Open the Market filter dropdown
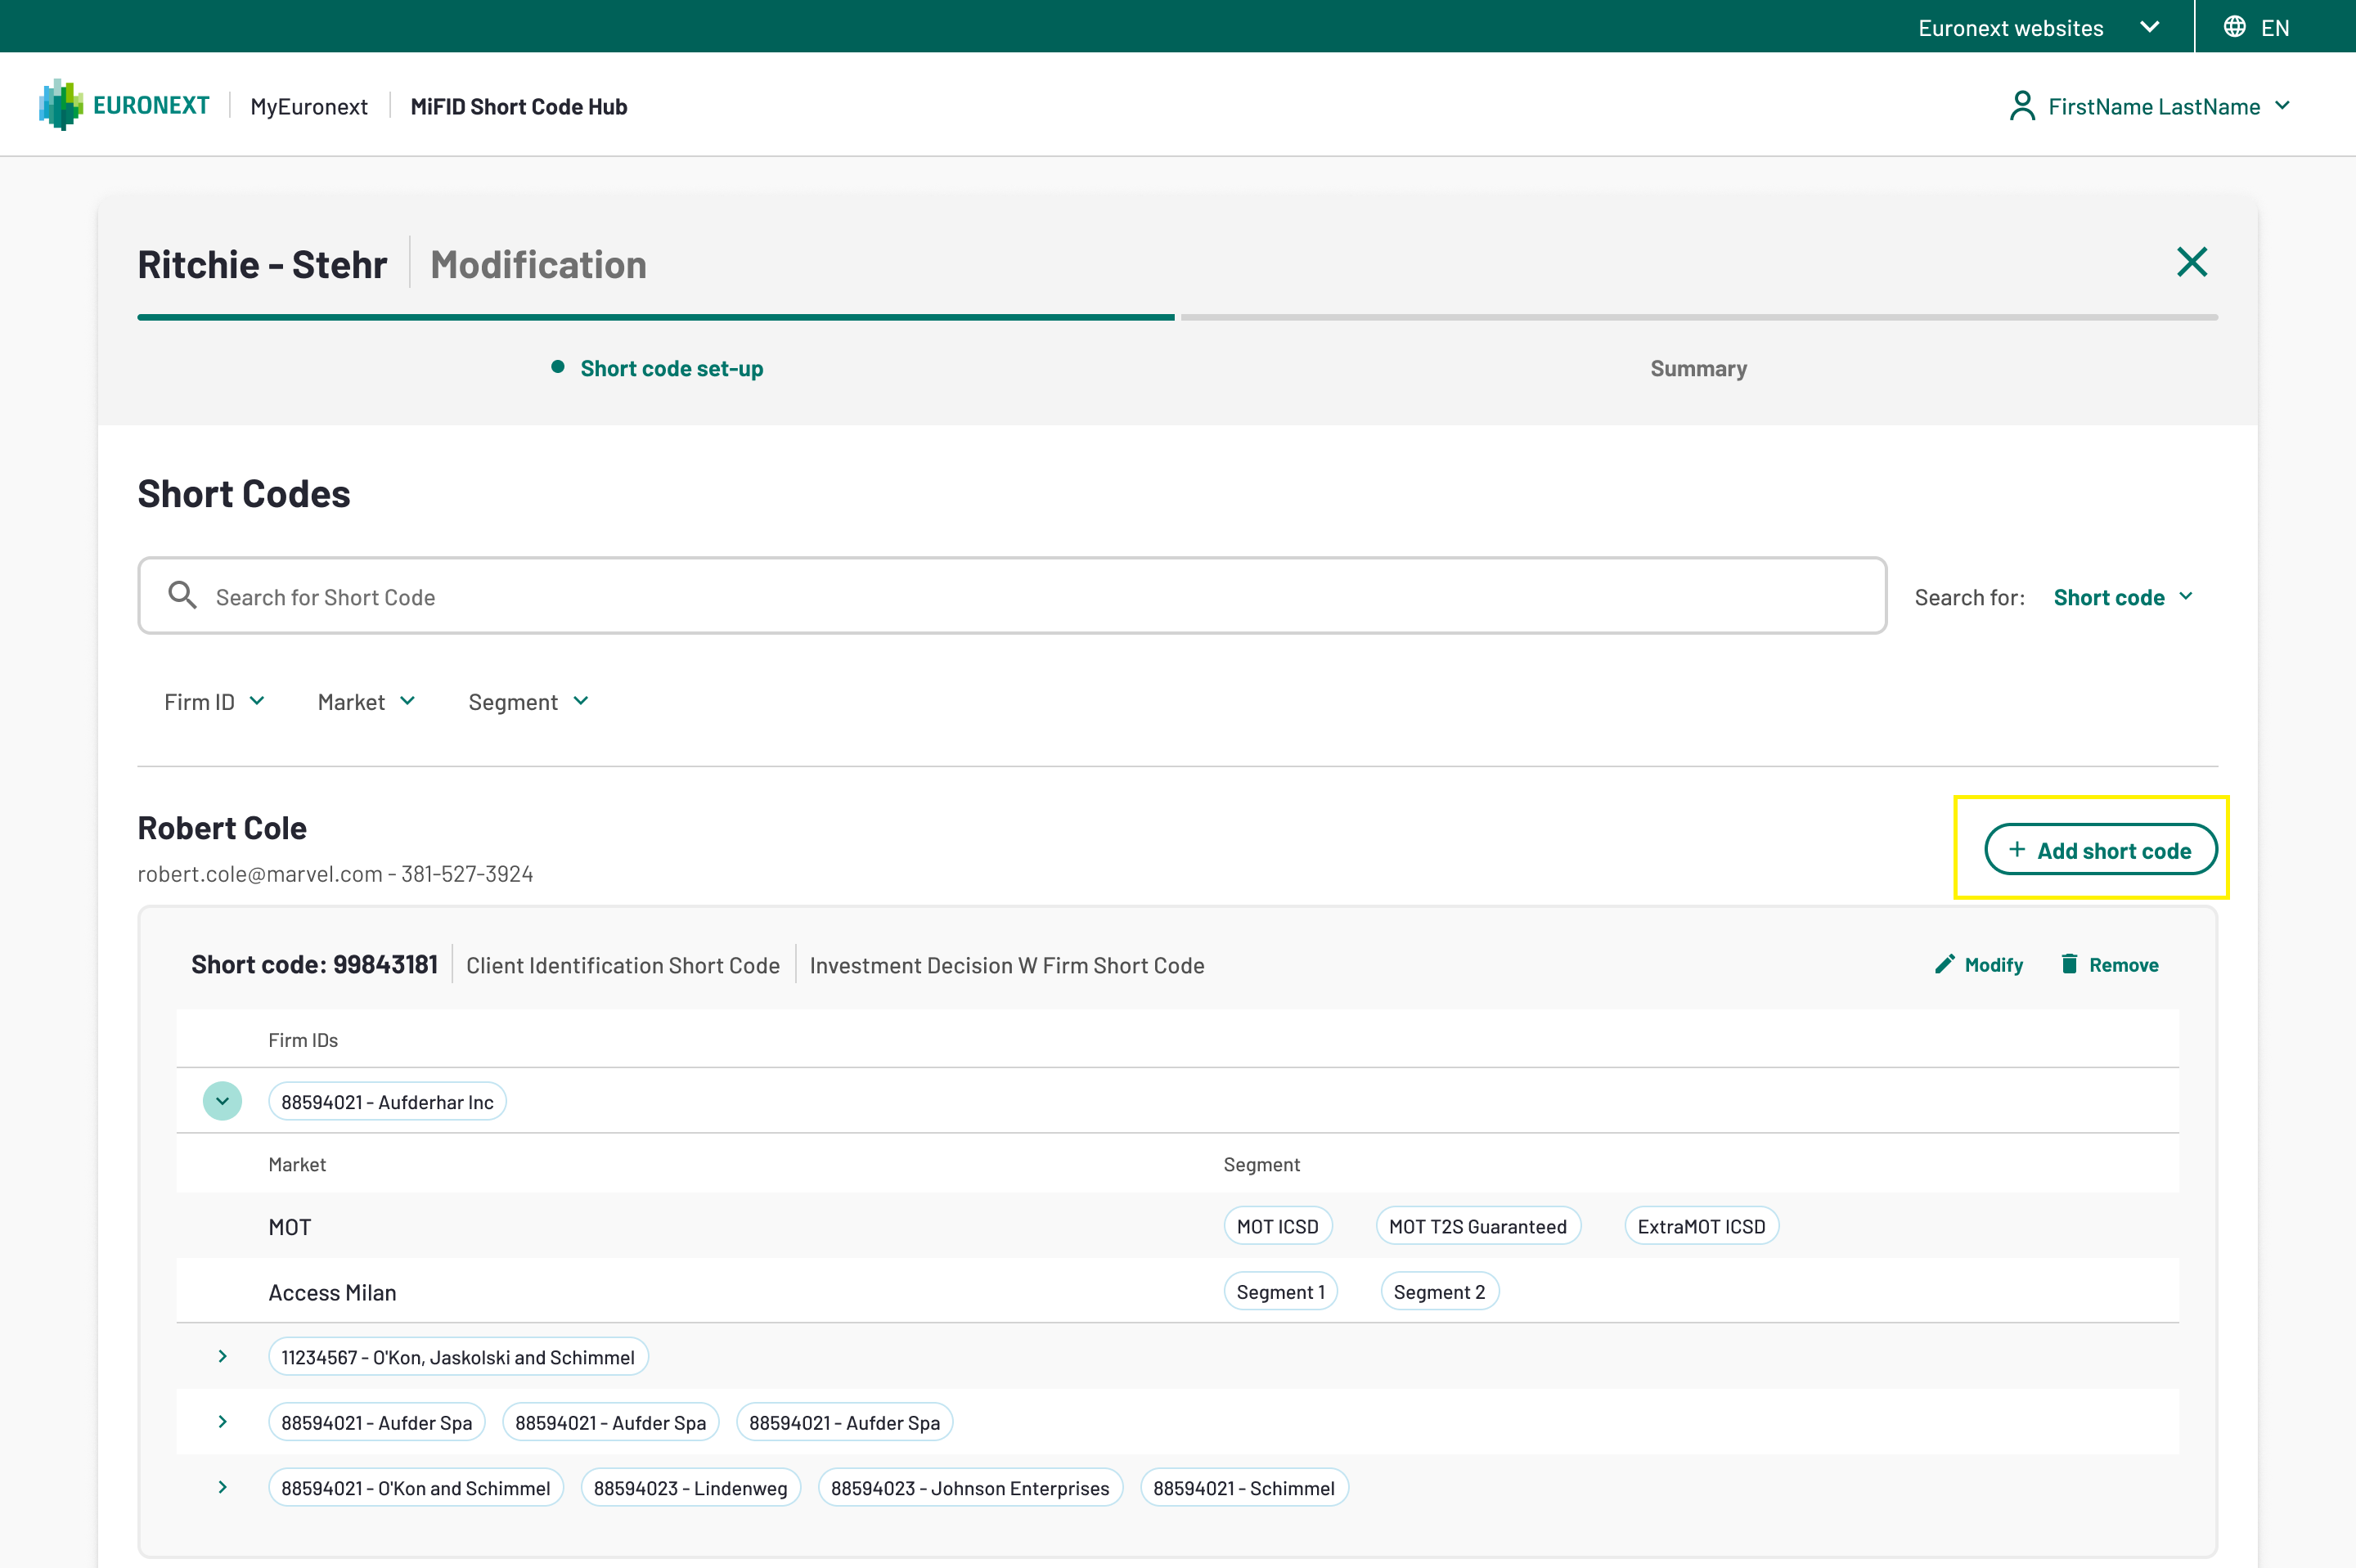Screen dimensions: 2356x1568 [x=366, y=702]
